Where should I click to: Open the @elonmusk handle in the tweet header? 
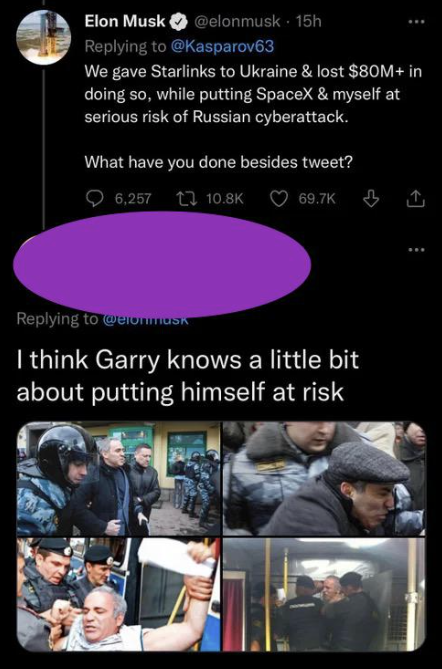[238, 21]
